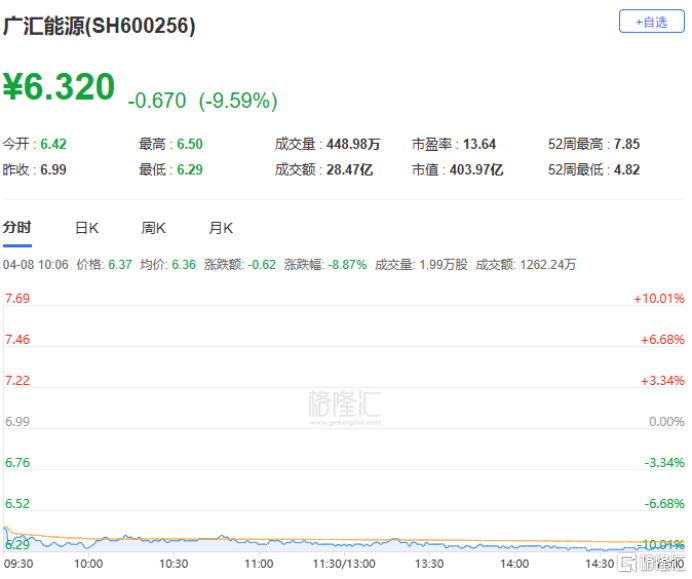The width and height of the screenshot is (692, 579).
Task: Open the 日K chart tab
Action: (x=87, y=228)
